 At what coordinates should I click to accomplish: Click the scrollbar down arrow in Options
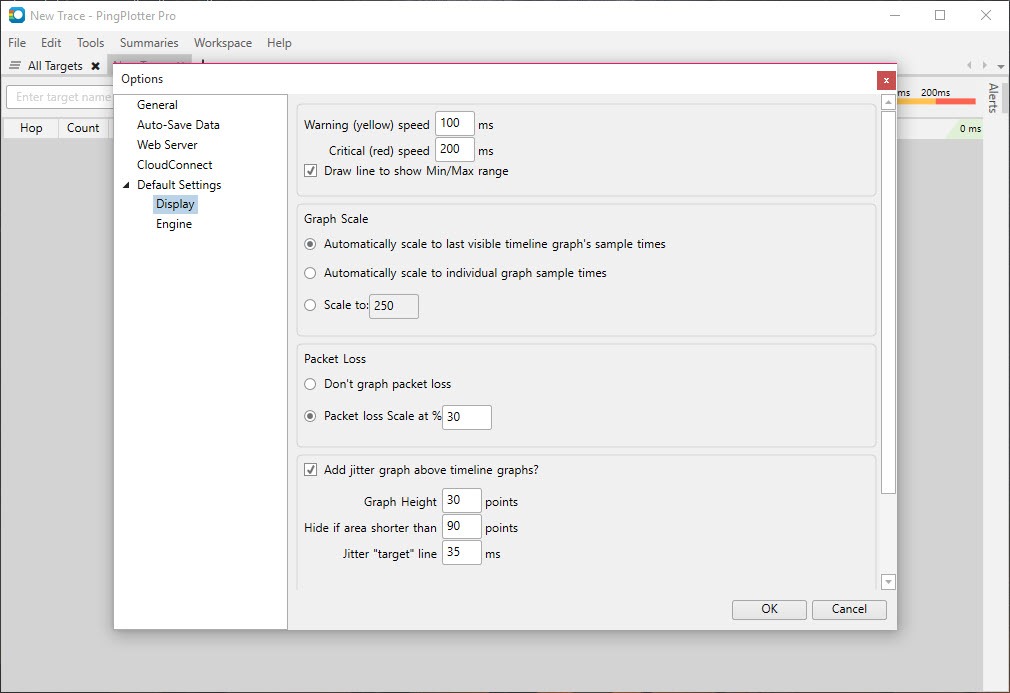pyautogui.click(x=888, y=582)
